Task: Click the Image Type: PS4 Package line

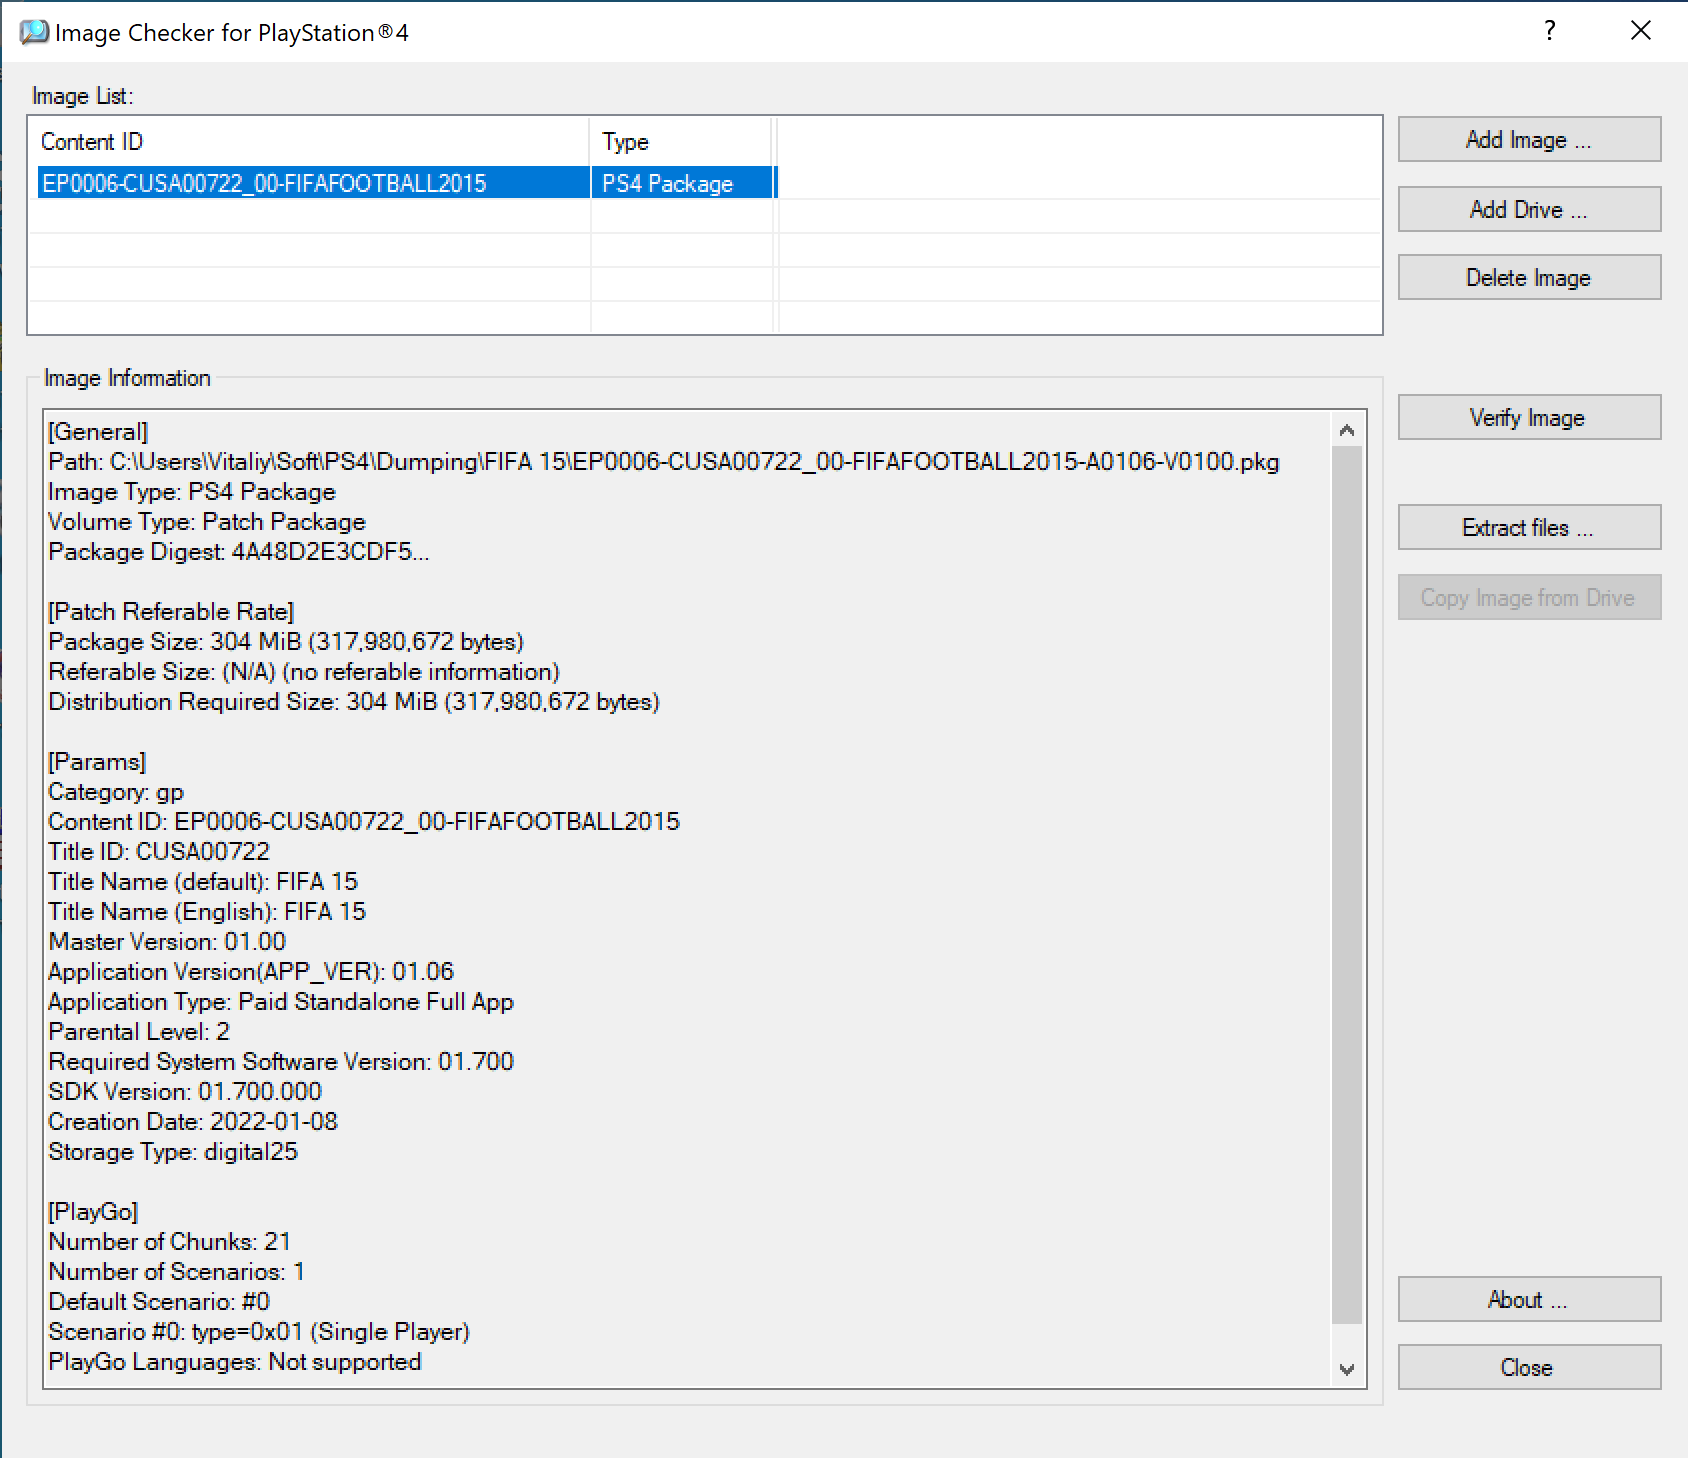Action: (192, 492)
